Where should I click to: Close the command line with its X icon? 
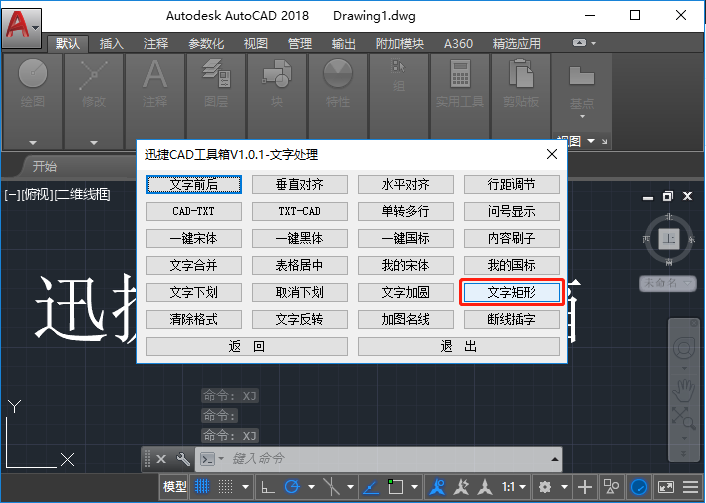click(161, 459)
